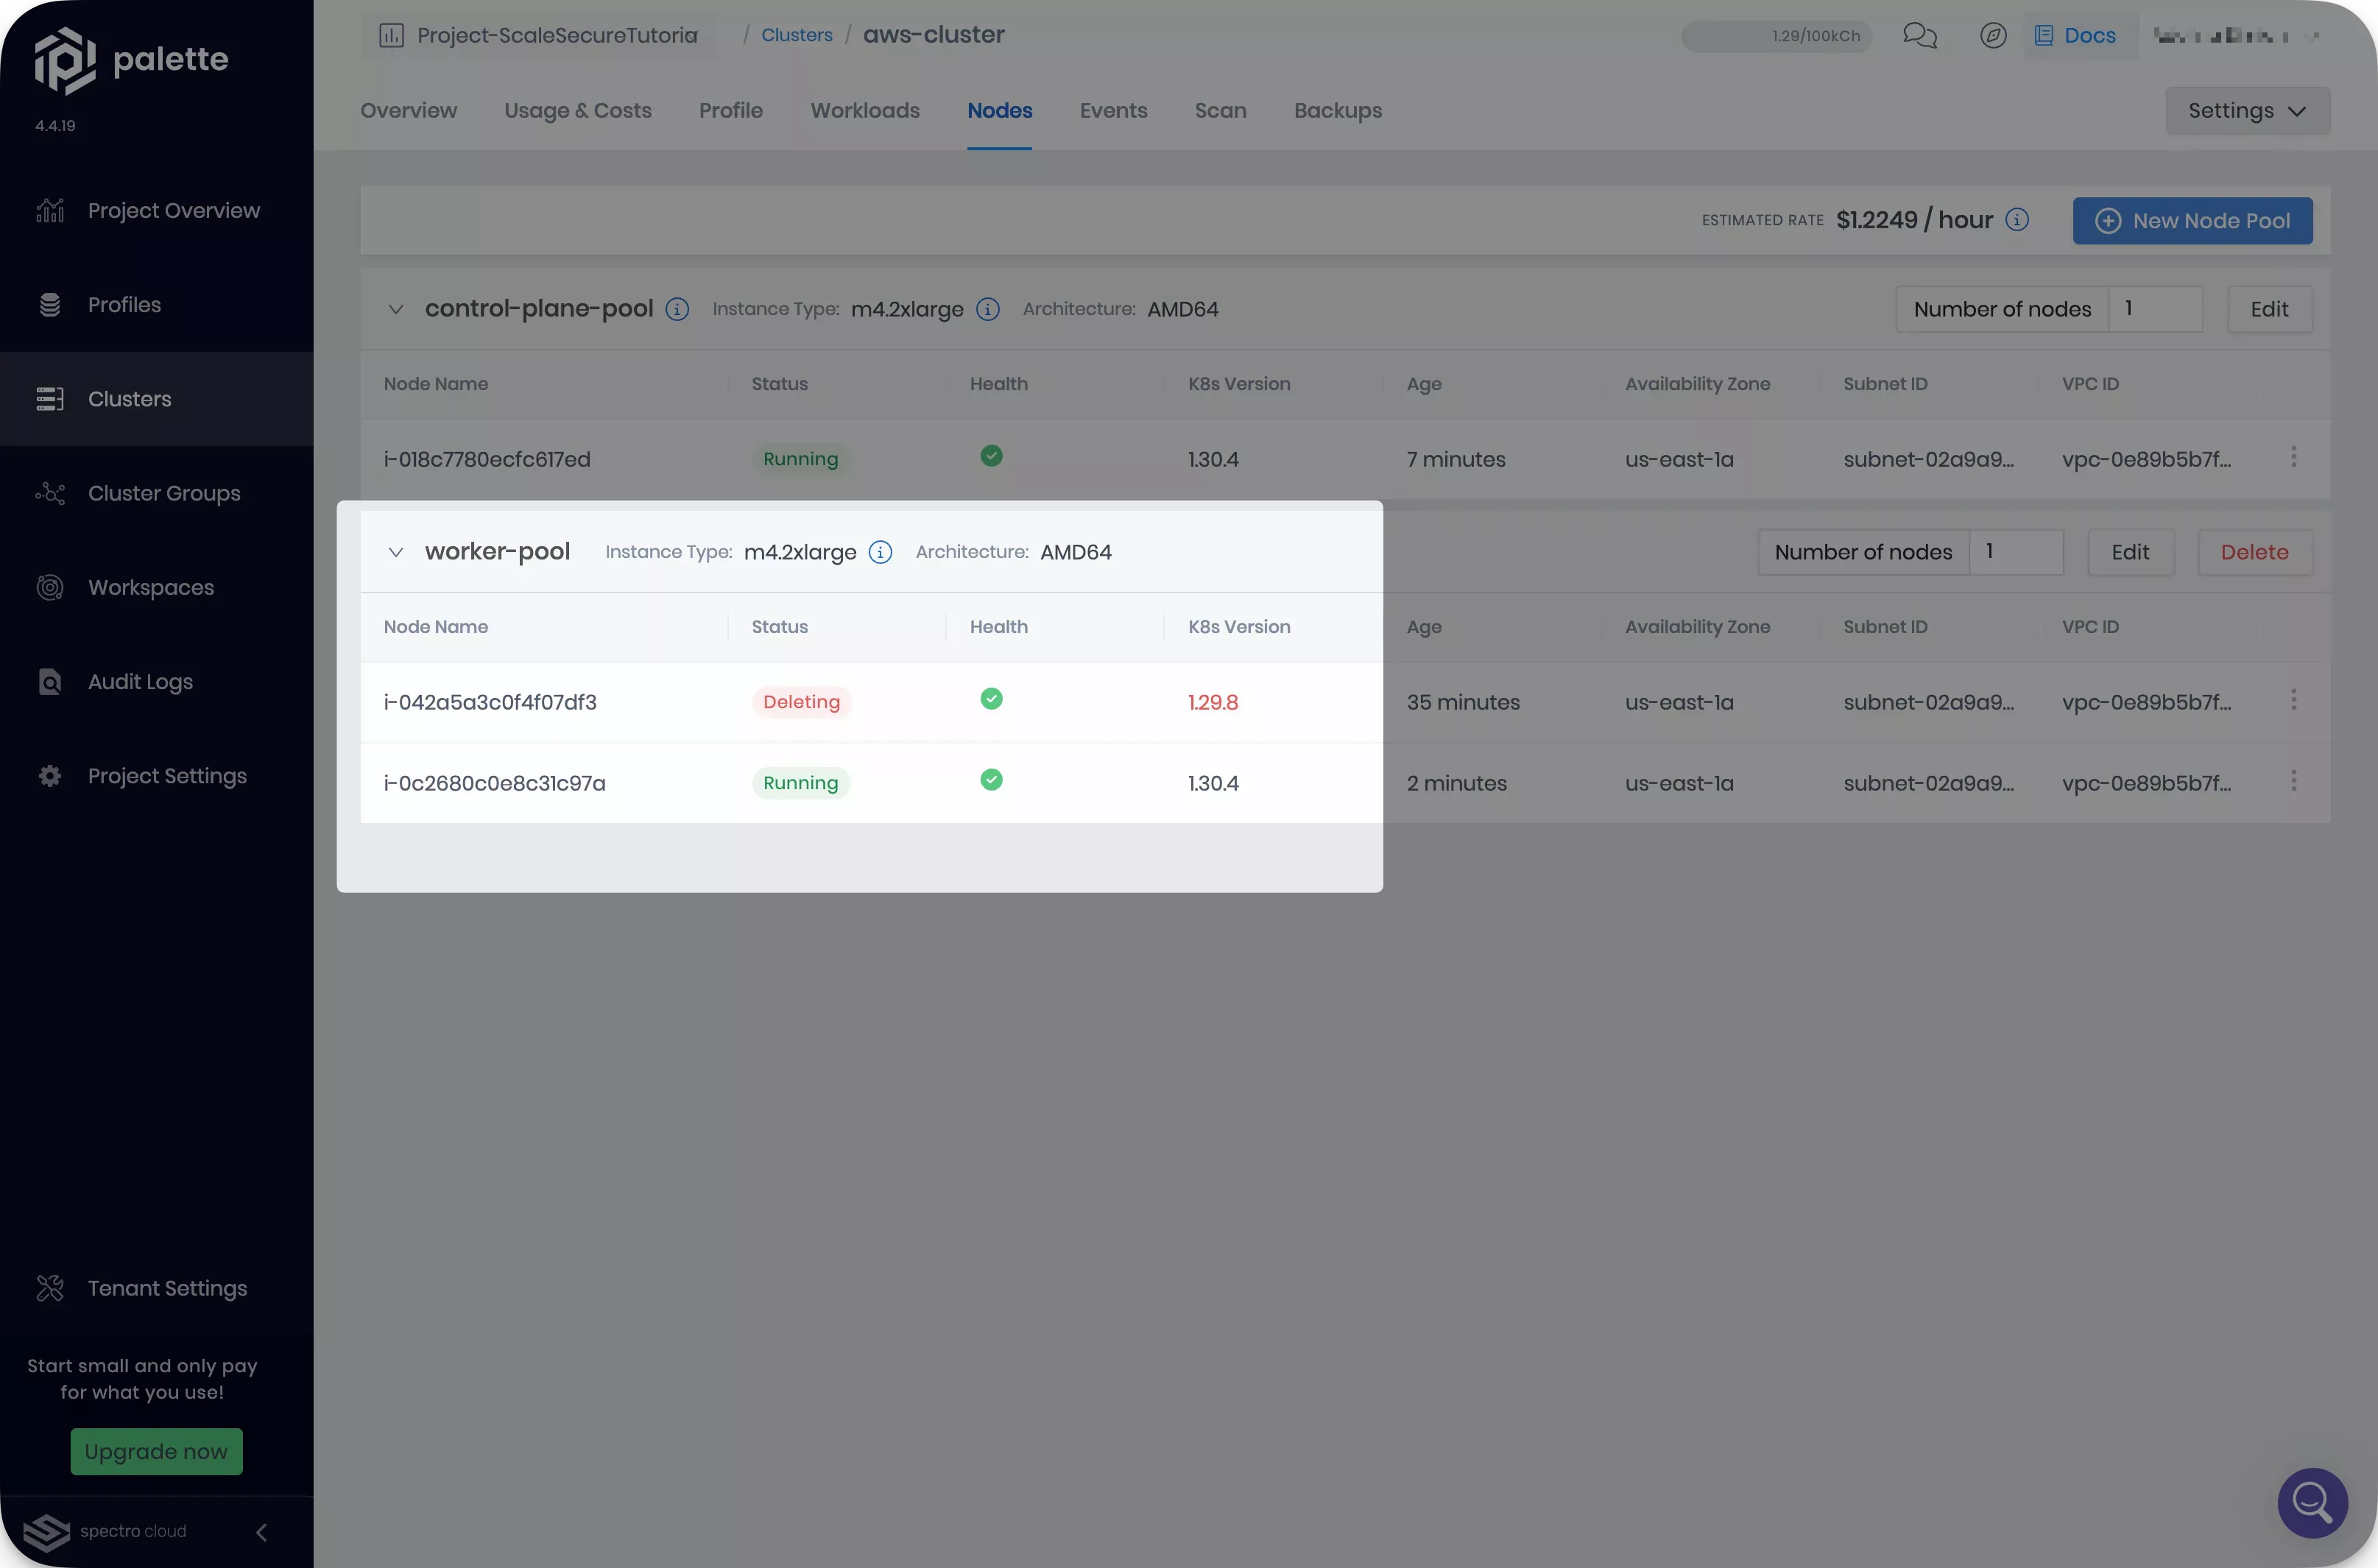The width and height of the screenshot is (2378, 1568).
Task: Edit the worker-pool number of nodes field
Action: coord(2016,551)
